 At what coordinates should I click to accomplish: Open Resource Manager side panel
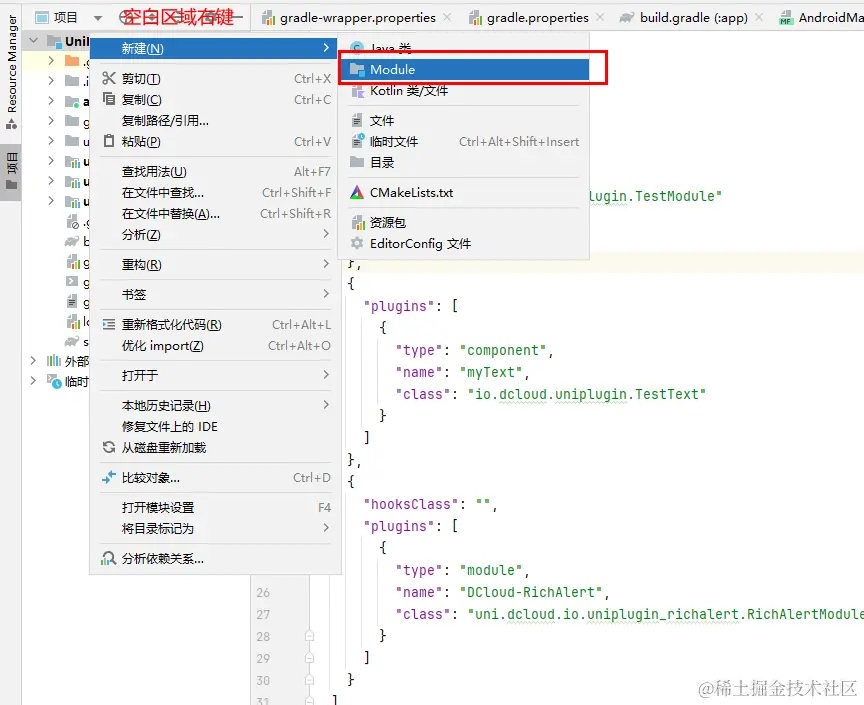pyautogui.click(x=12, y=72)
